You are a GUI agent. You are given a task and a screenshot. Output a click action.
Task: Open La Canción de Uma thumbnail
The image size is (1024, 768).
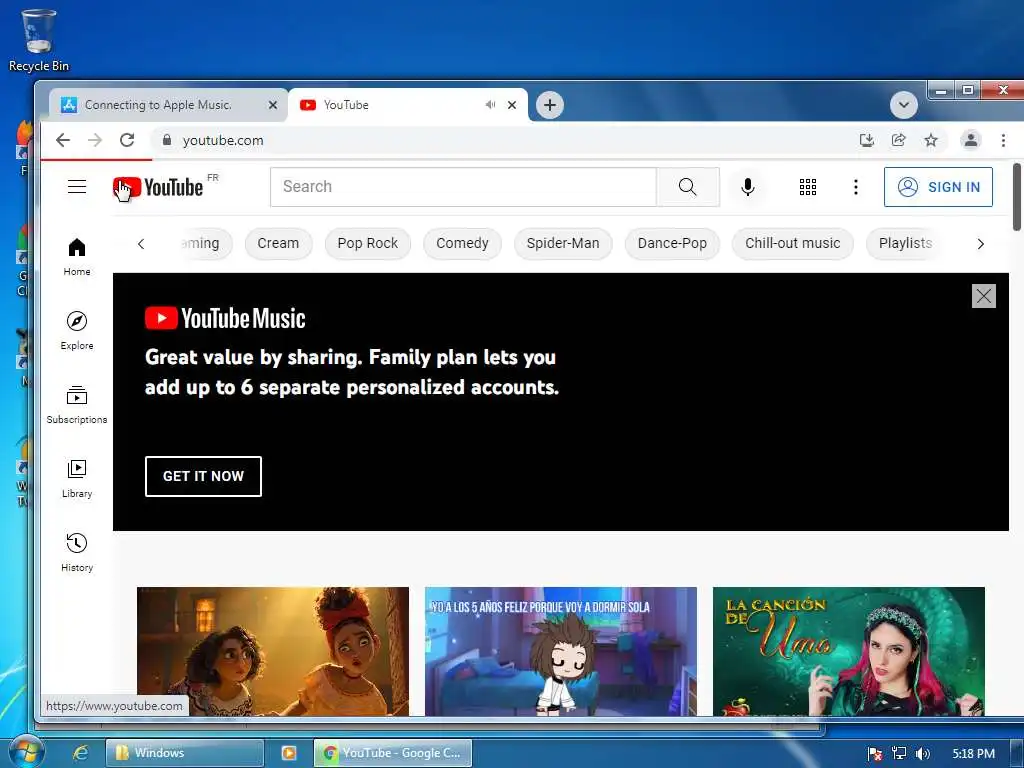849,651
